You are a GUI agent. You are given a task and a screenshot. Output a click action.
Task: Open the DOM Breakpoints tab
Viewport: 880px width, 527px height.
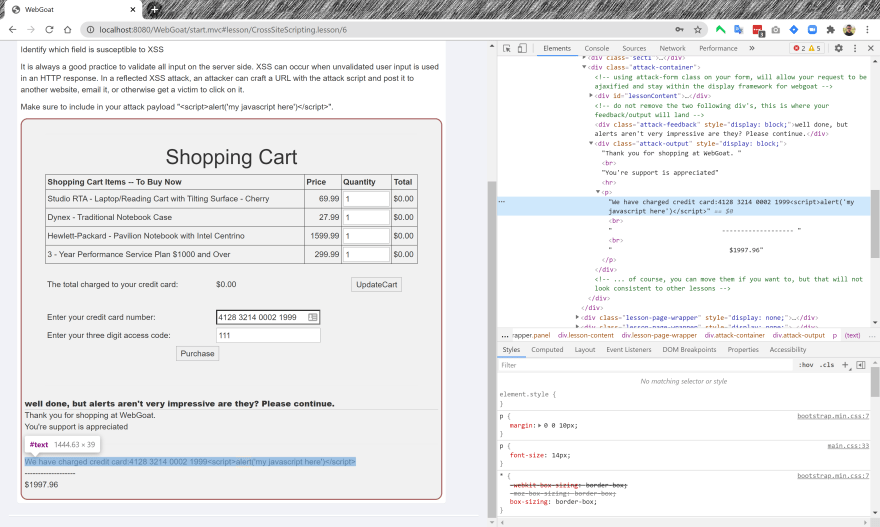coord(689,350)
